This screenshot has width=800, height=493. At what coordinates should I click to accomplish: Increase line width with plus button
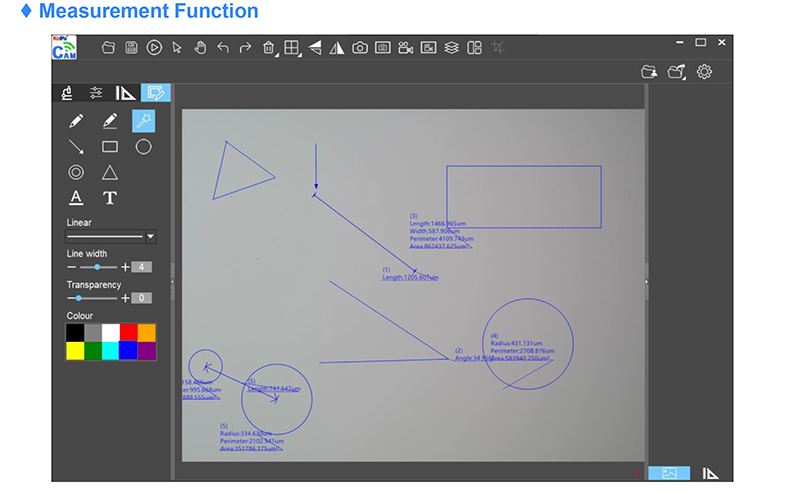[x=125, y=267]
